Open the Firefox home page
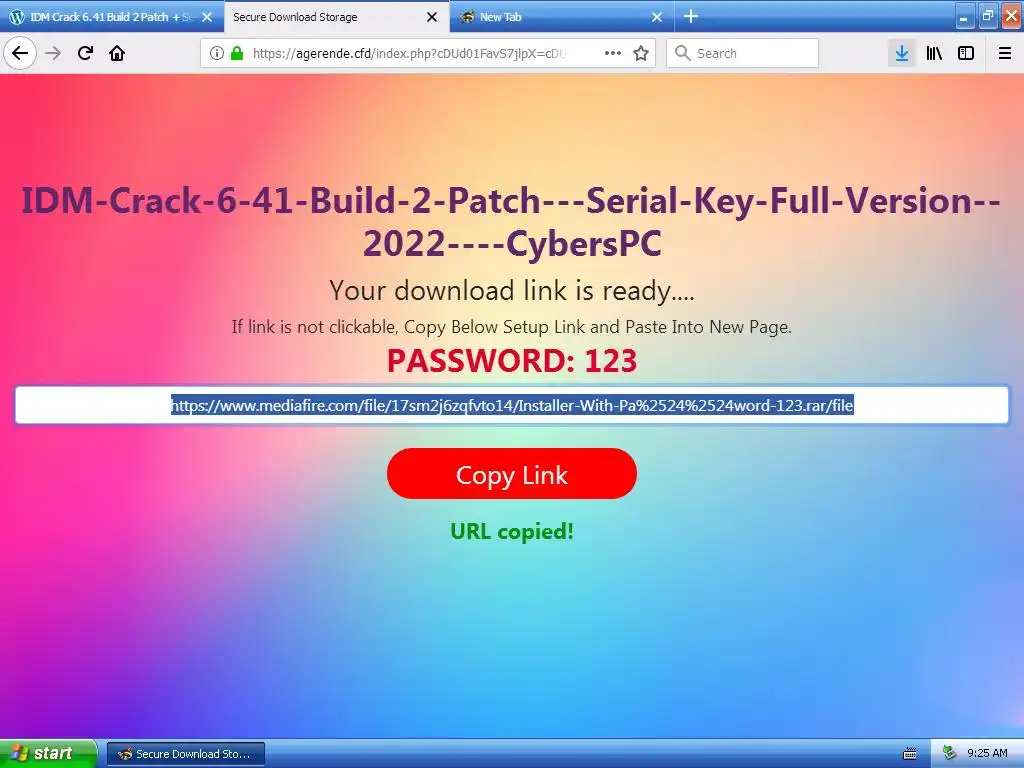Viewport: 1024px width, 768px height. click(x=117, y=53)
